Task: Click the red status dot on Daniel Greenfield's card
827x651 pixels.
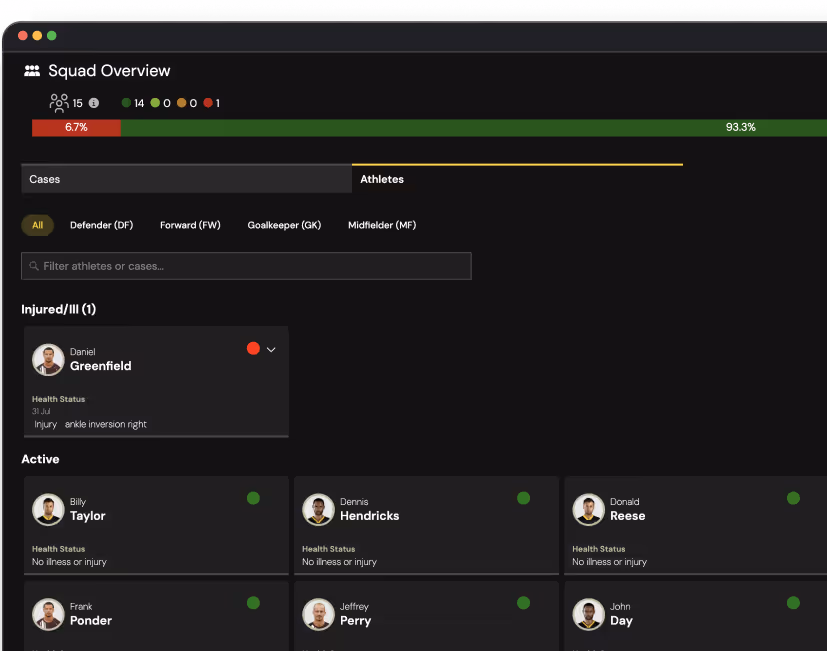Action: 253,349
